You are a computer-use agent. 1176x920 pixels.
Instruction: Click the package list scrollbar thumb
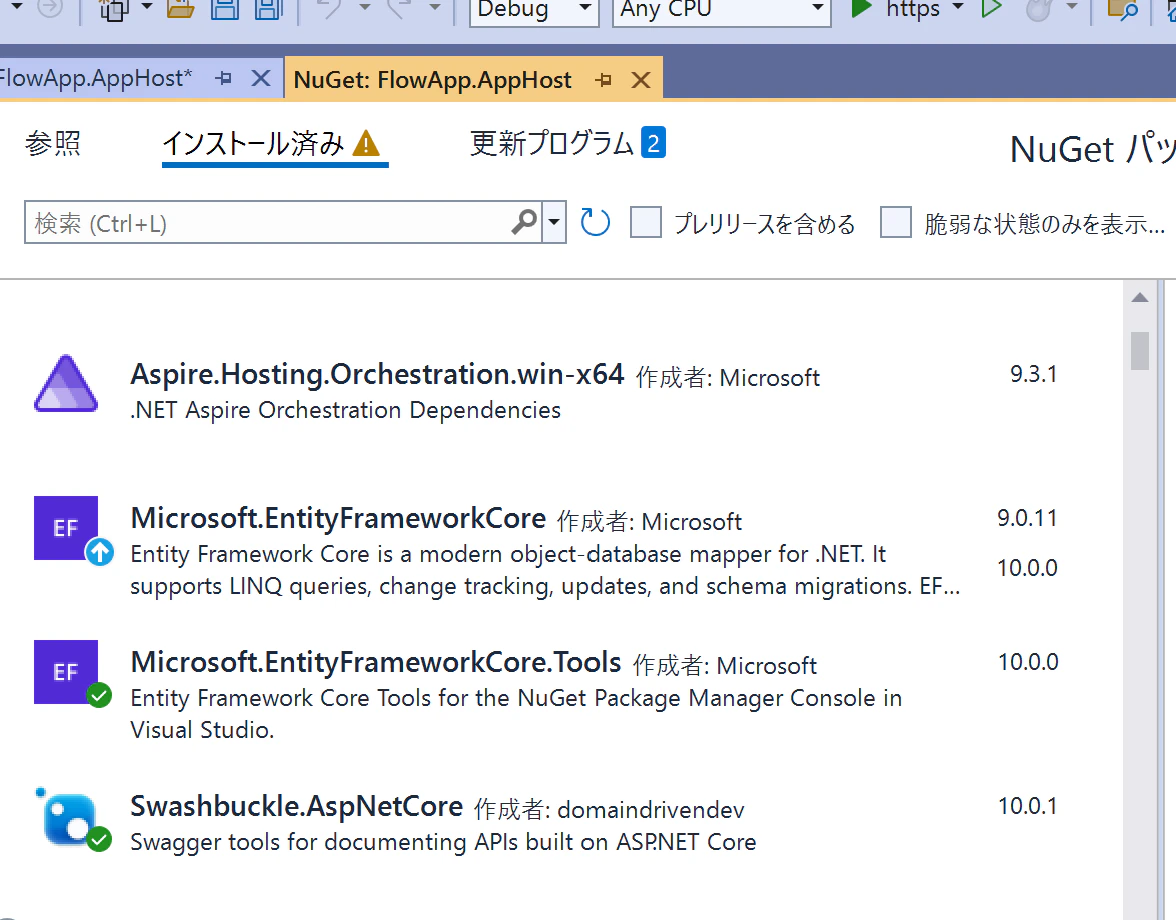click(x=1140, y=350)
